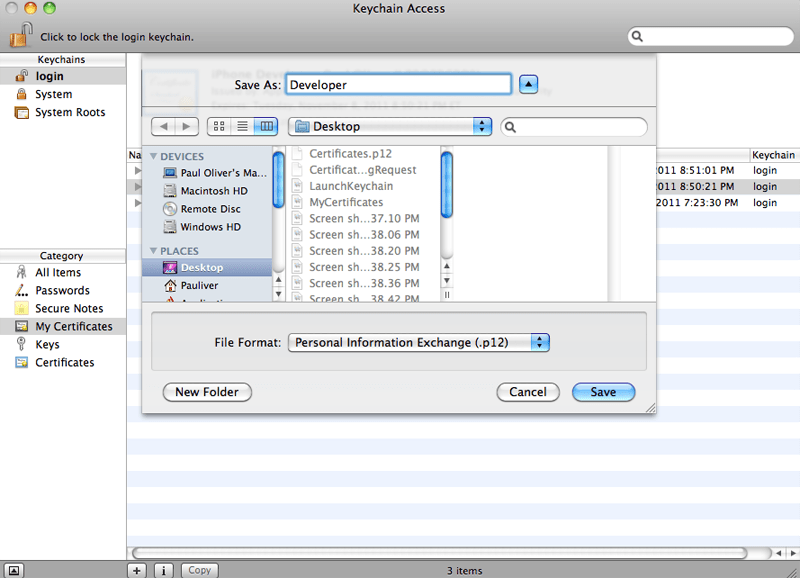Click the file list scrollbar thumb
The image size is (800, 578).
tap(446, 185)
